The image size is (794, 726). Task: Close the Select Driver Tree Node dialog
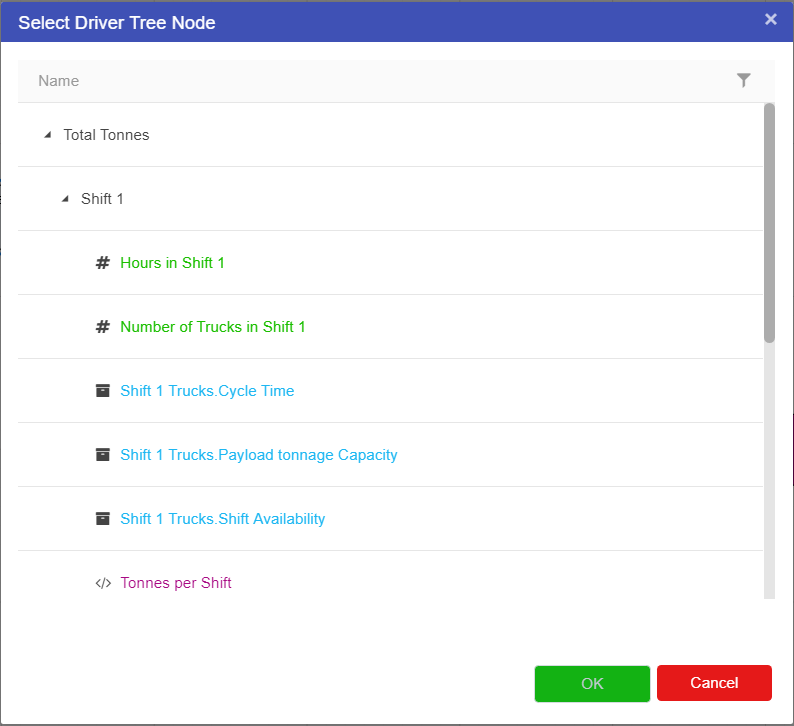pyautogui.click(x=770, y=20)
